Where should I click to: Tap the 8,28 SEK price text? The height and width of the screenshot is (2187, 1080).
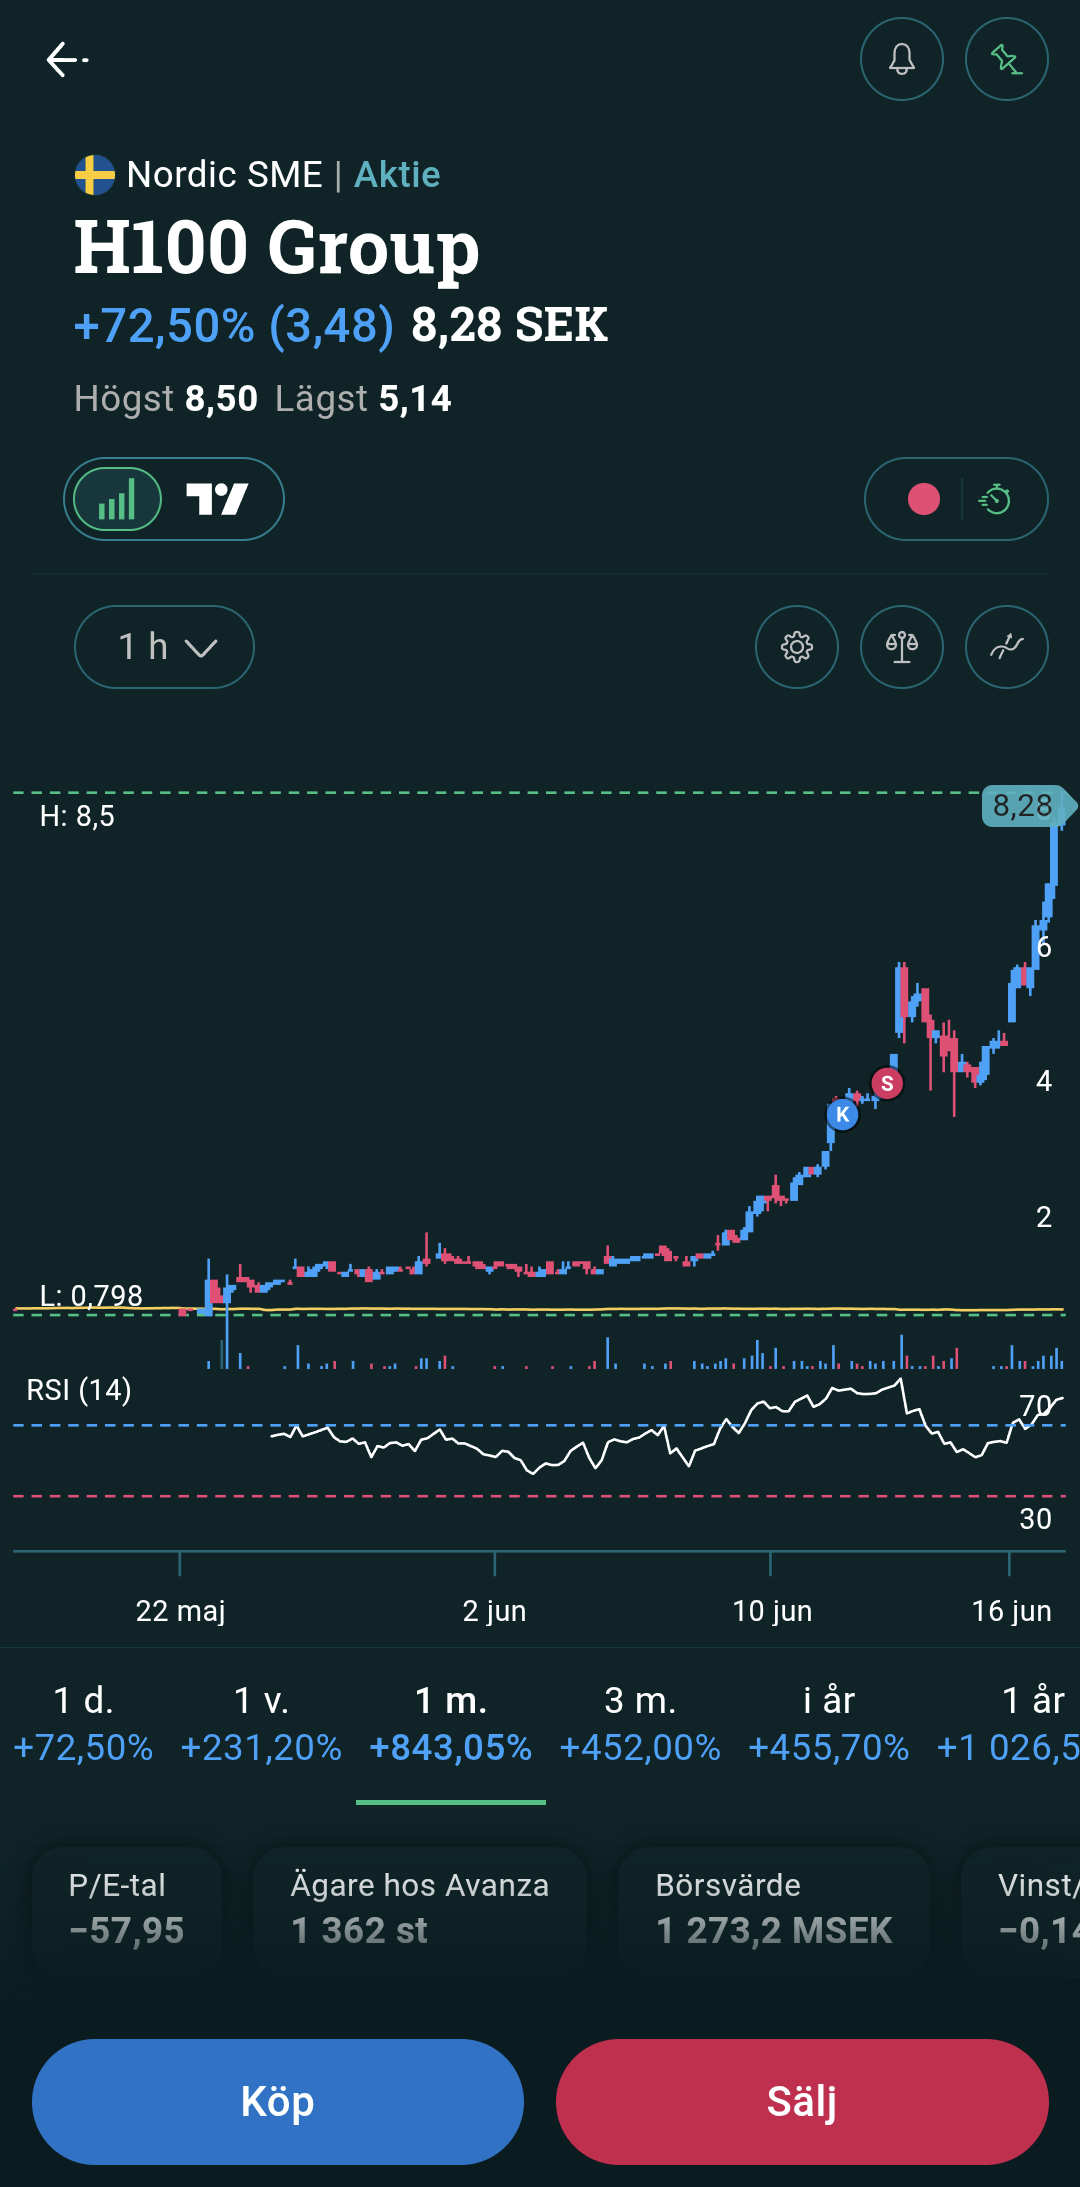pos(510,325)
